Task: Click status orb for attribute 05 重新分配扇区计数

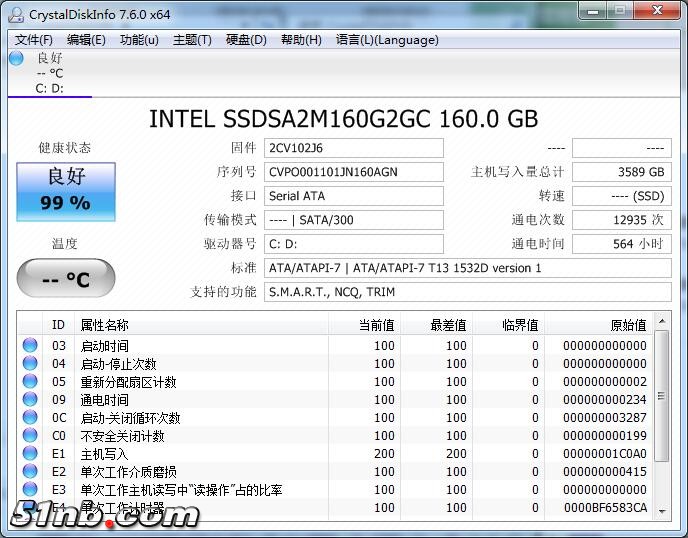Action: pyautogui.click(x=30, y=382)
